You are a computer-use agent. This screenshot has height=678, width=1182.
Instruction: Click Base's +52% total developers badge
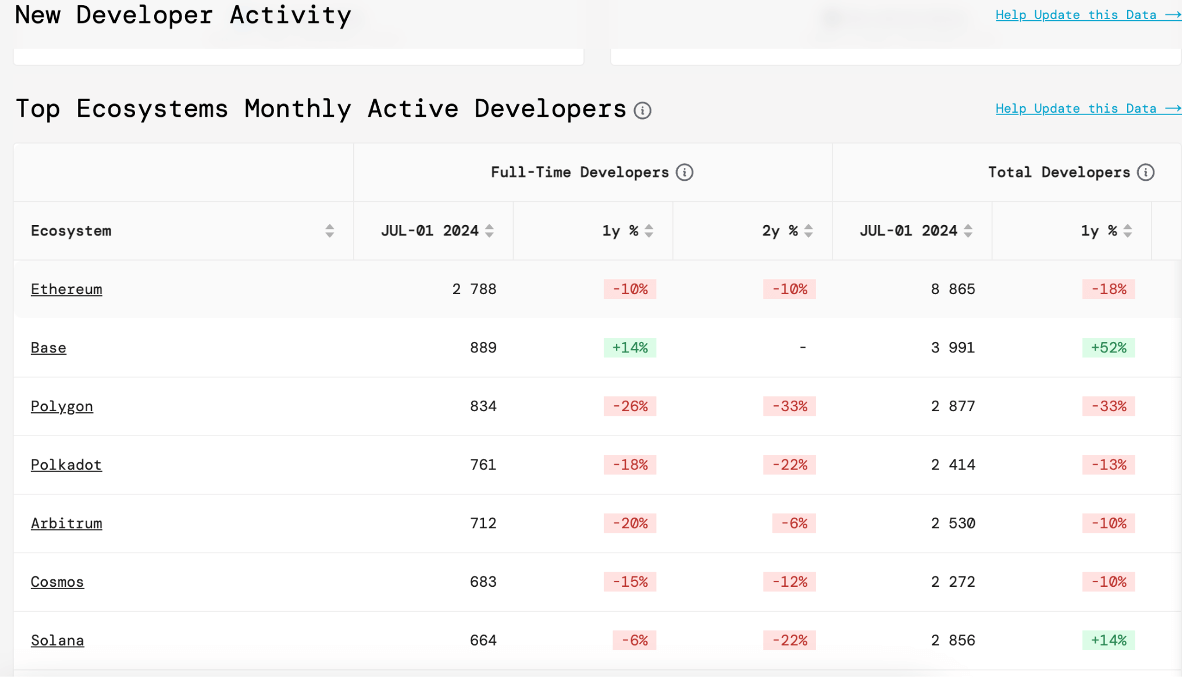(1108, 348)
